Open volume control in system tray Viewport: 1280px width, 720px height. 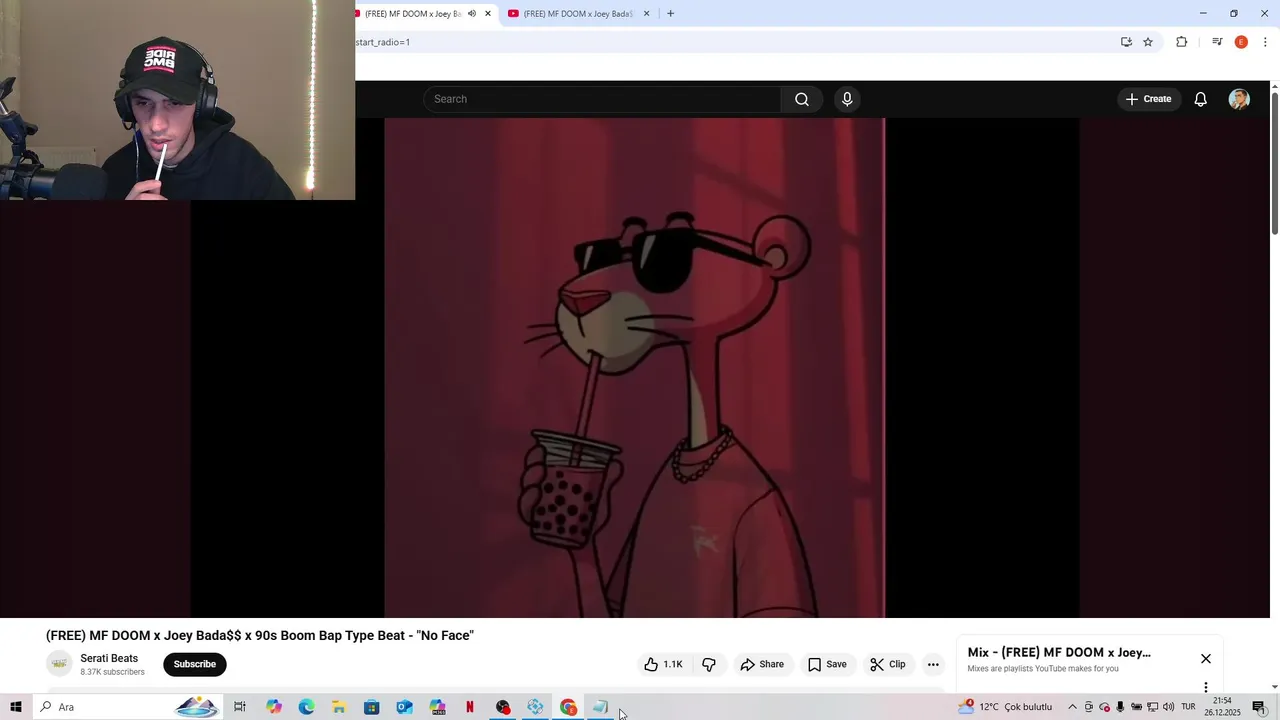click(x=1168, y=707)
